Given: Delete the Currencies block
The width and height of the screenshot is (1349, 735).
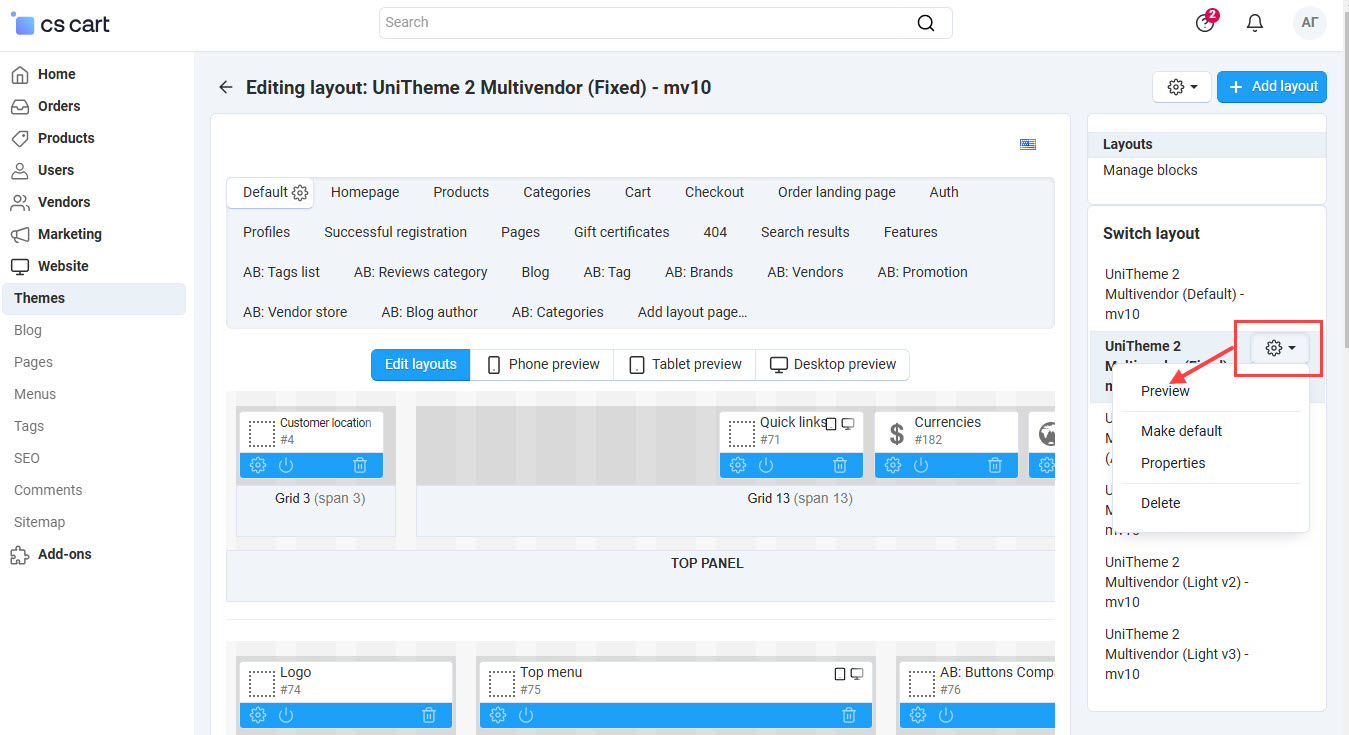Looking at the screenshot, I should coord(995,465).
